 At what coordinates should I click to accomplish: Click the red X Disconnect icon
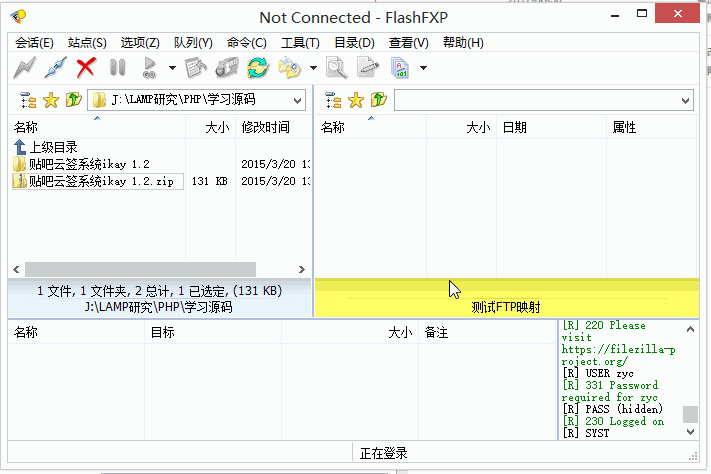coord(86,68)
